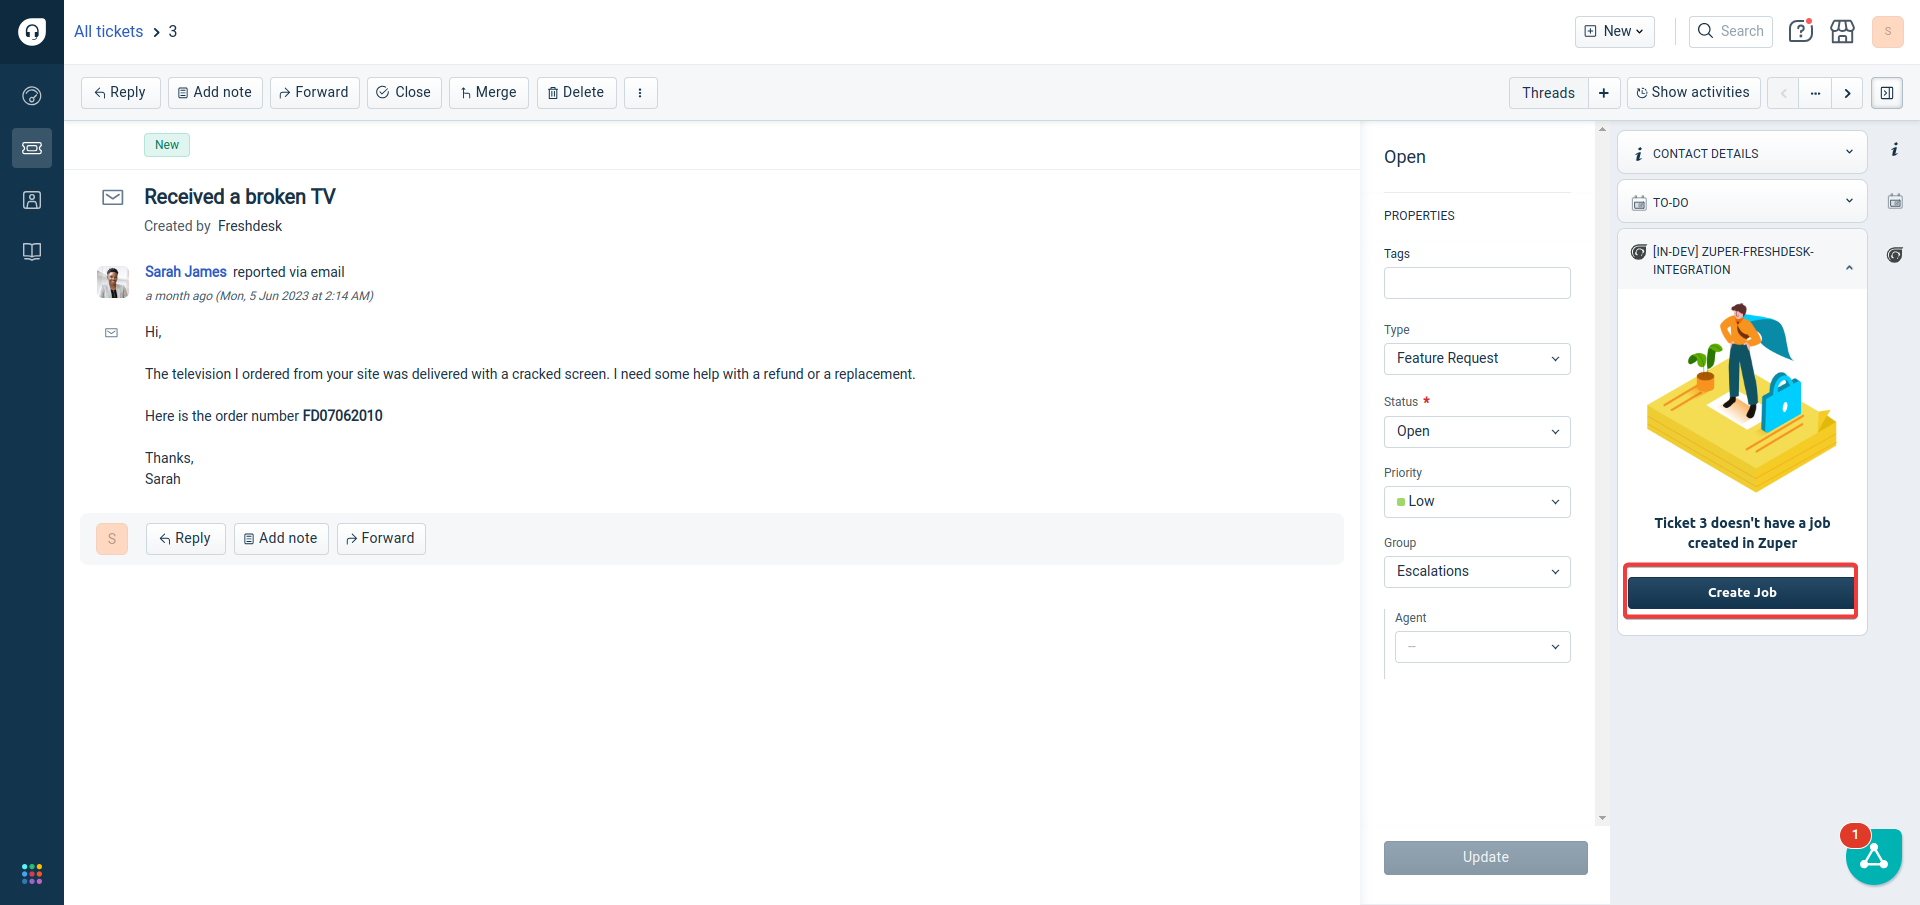Screen dimensions: 1920x905
Task: Open the Type dropdown showing Feature Request
Action: [x=1476, y=359]
